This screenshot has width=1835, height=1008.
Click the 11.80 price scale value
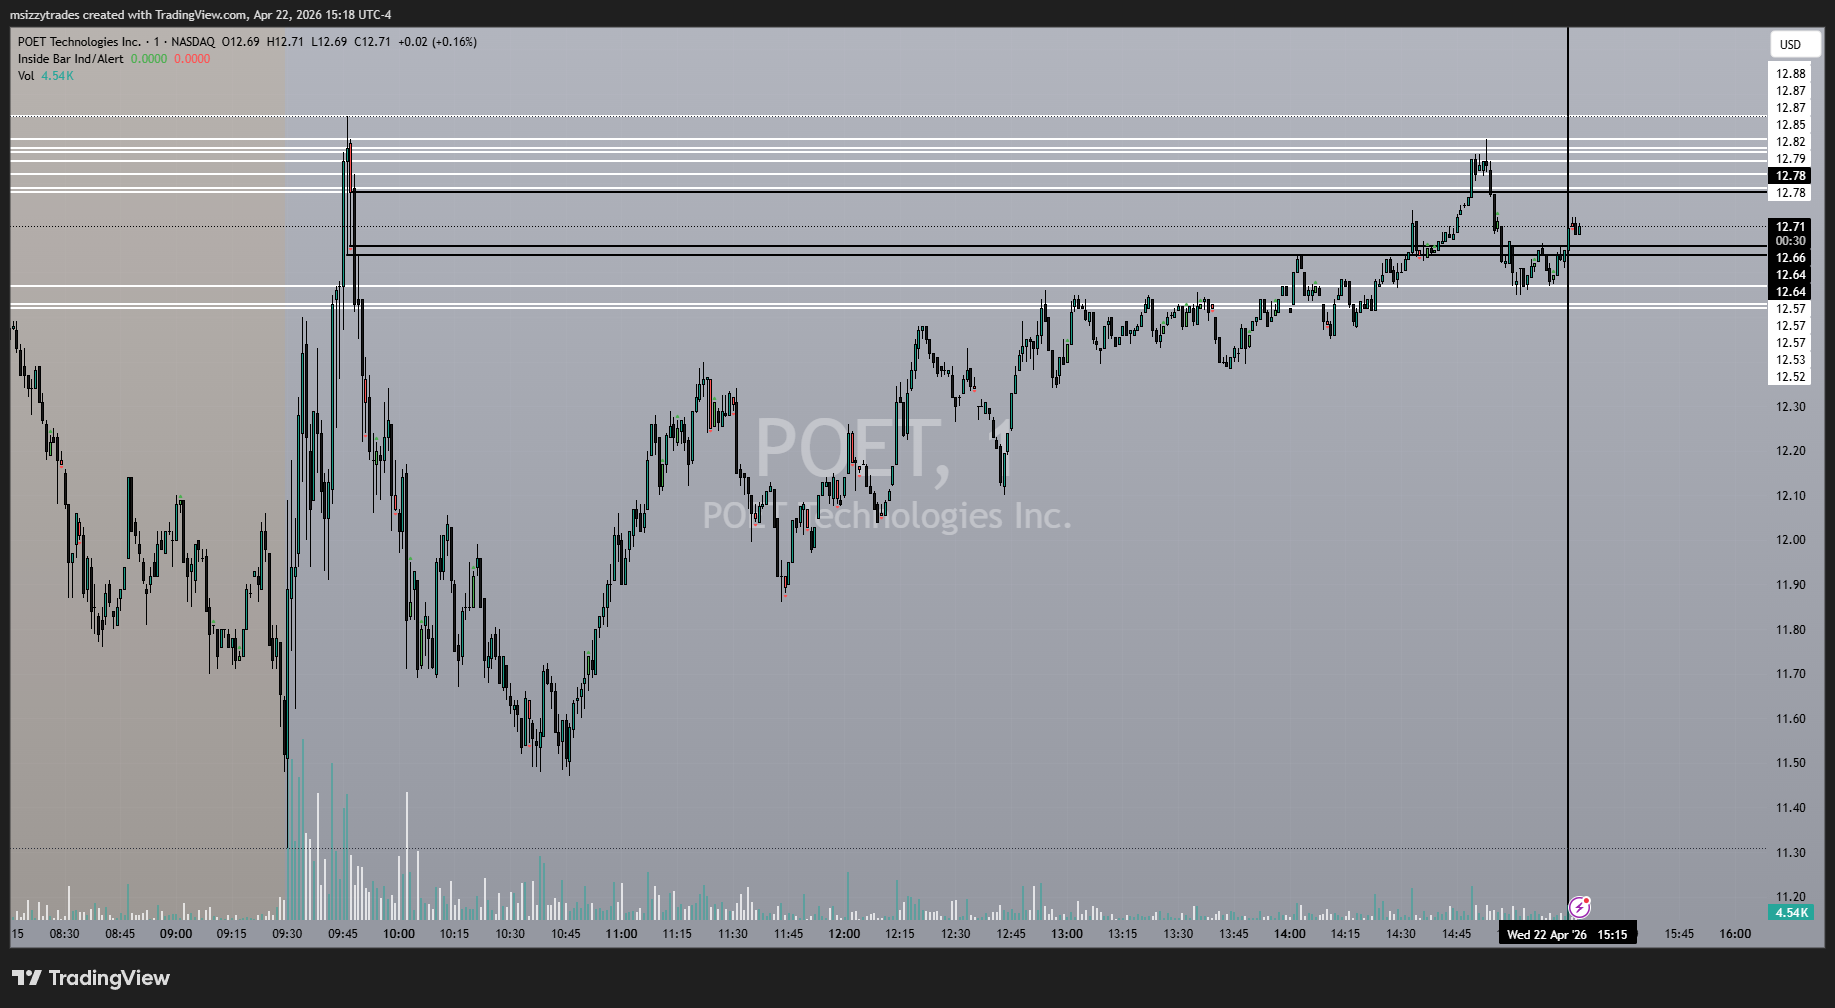1790,630
